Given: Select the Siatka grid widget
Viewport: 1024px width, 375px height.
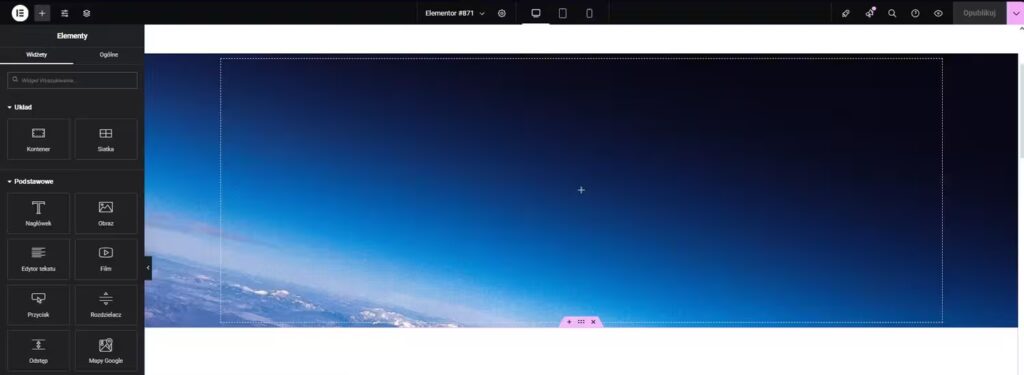Looking at the screenshot, I should point(106,139).
